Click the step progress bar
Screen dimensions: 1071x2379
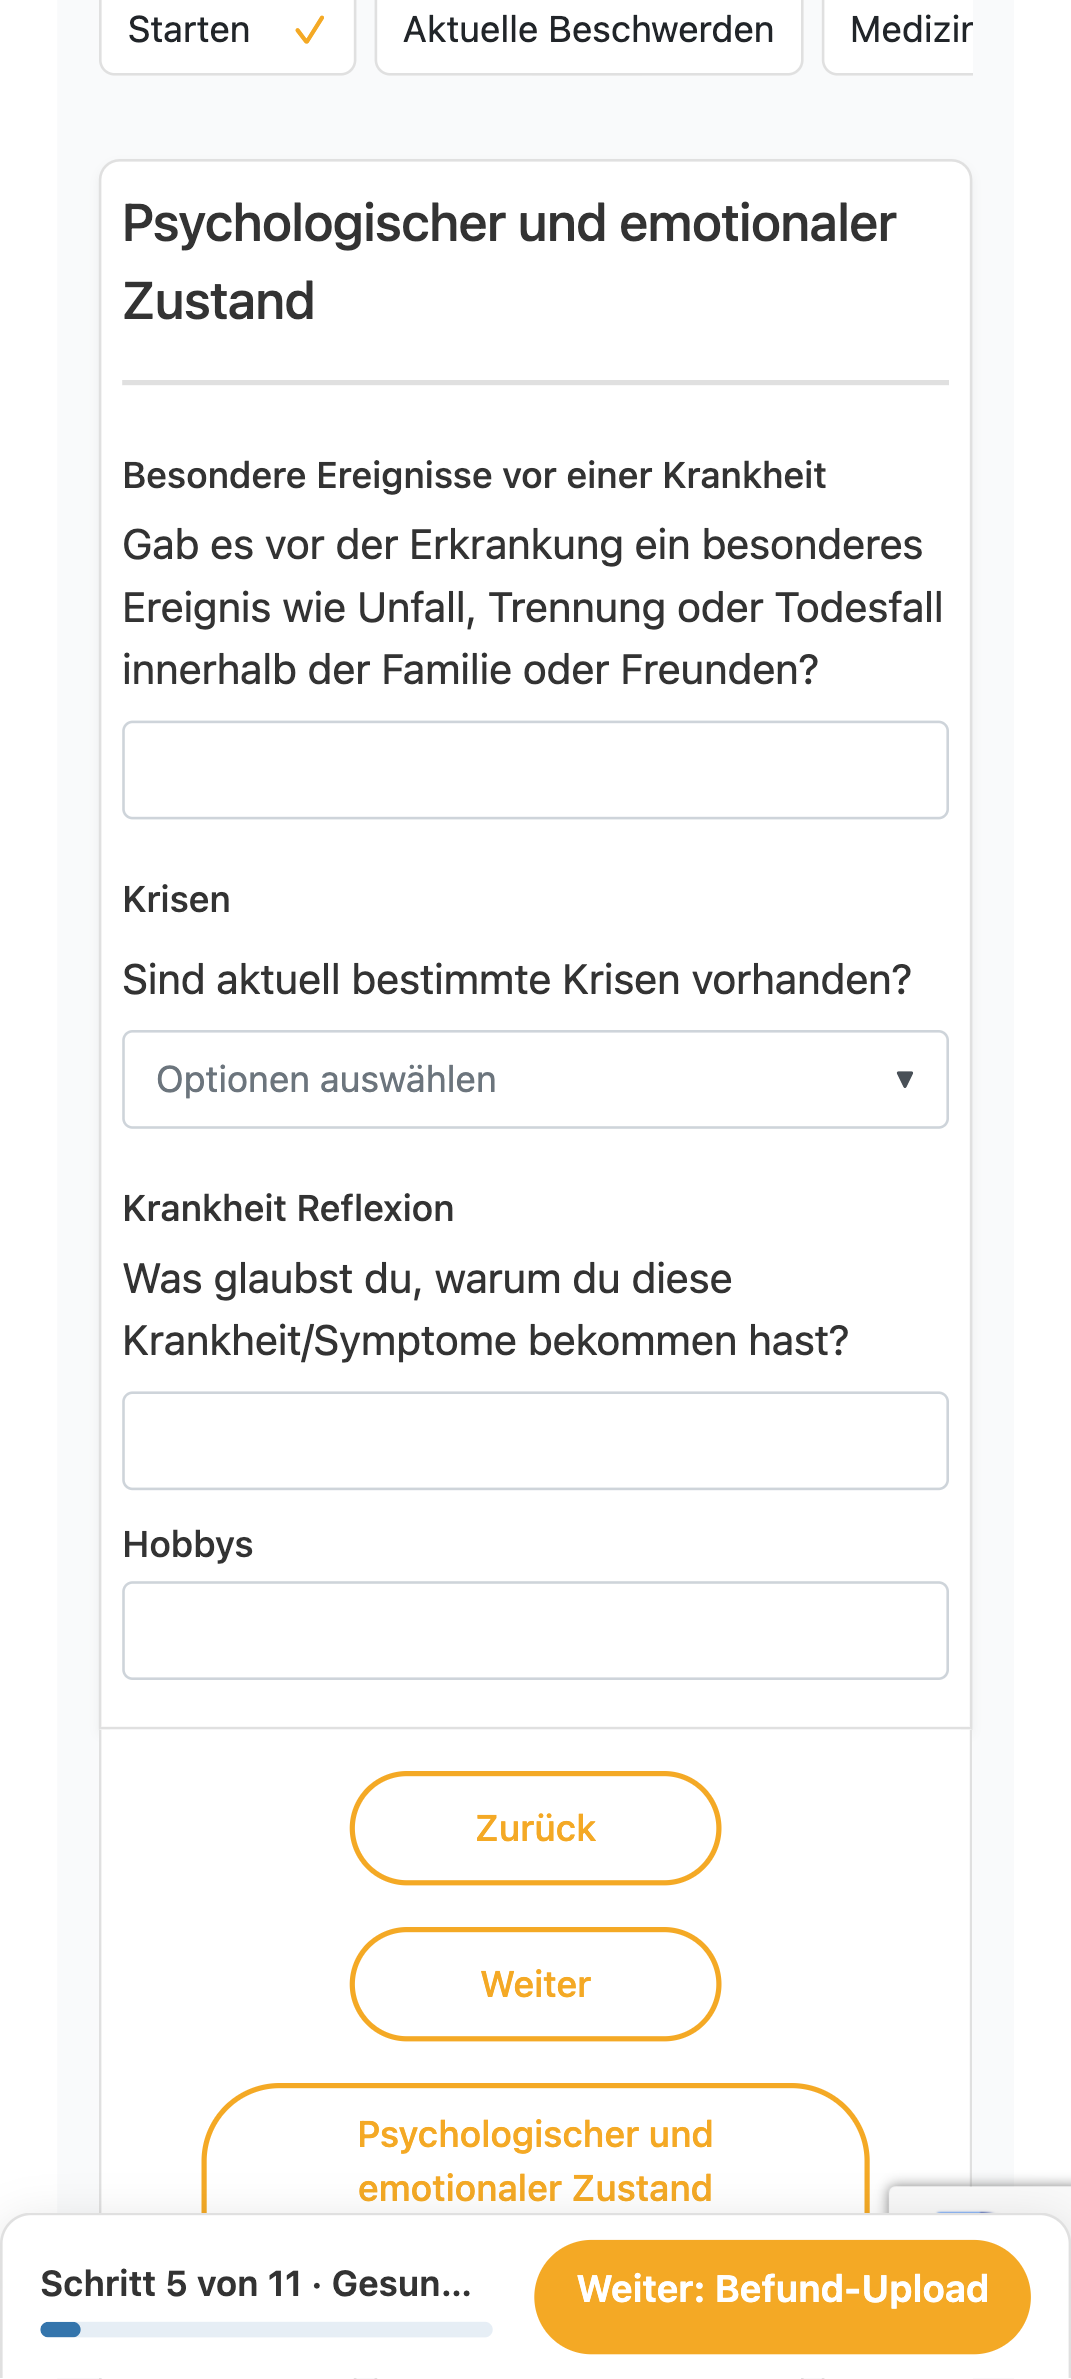(266, 2330)
